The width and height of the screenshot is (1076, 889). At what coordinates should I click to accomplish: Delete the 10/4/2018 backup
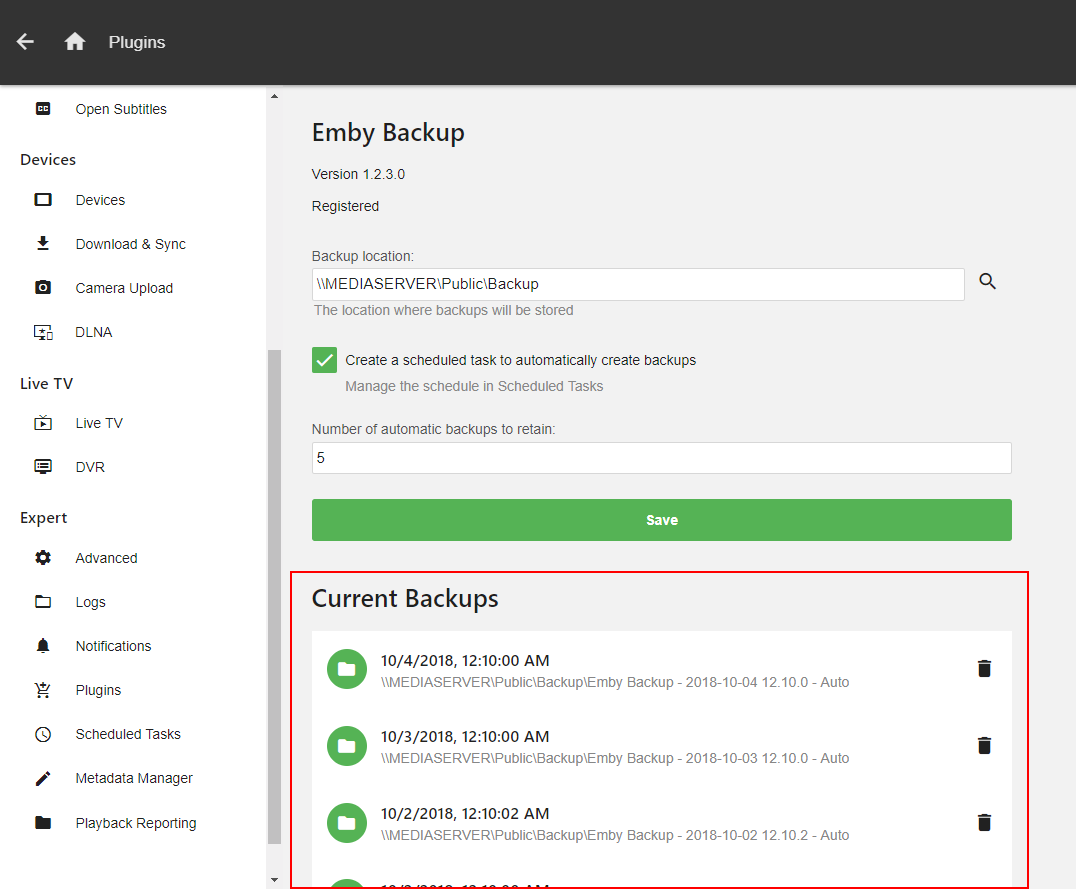(984, 669)
